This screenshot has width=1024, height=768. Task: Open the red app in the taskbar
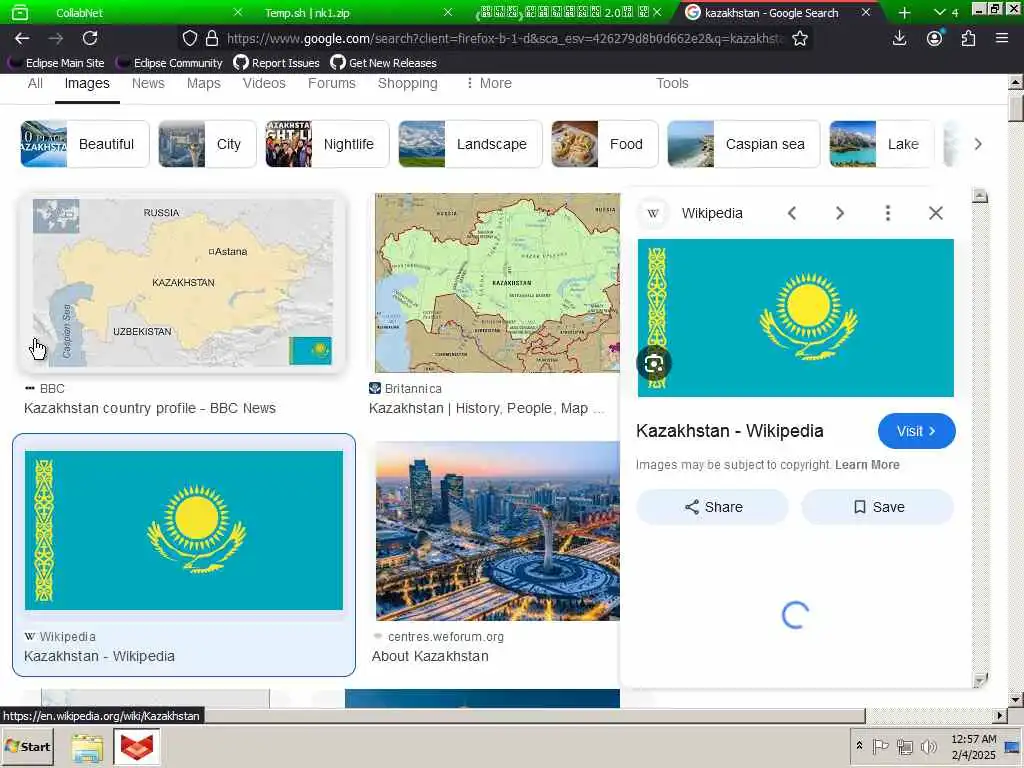pos(136,747)
